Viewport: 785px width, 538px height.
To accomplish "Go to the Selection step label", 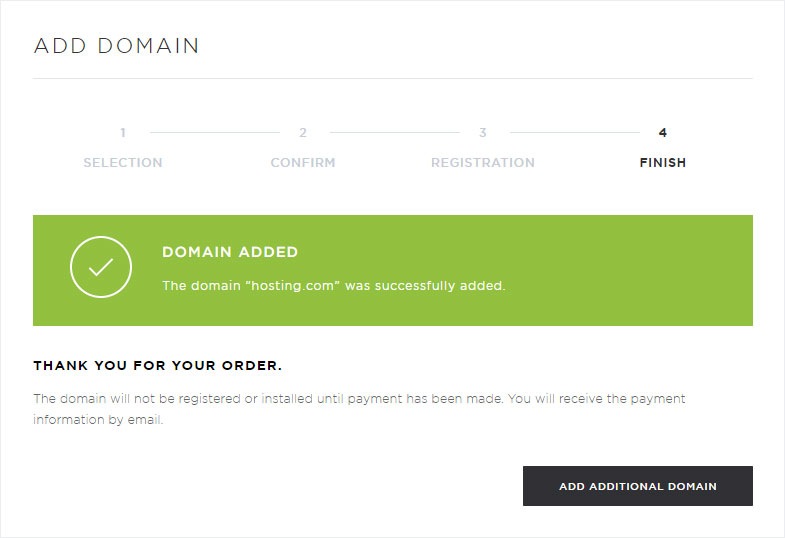I will [123, 163].
